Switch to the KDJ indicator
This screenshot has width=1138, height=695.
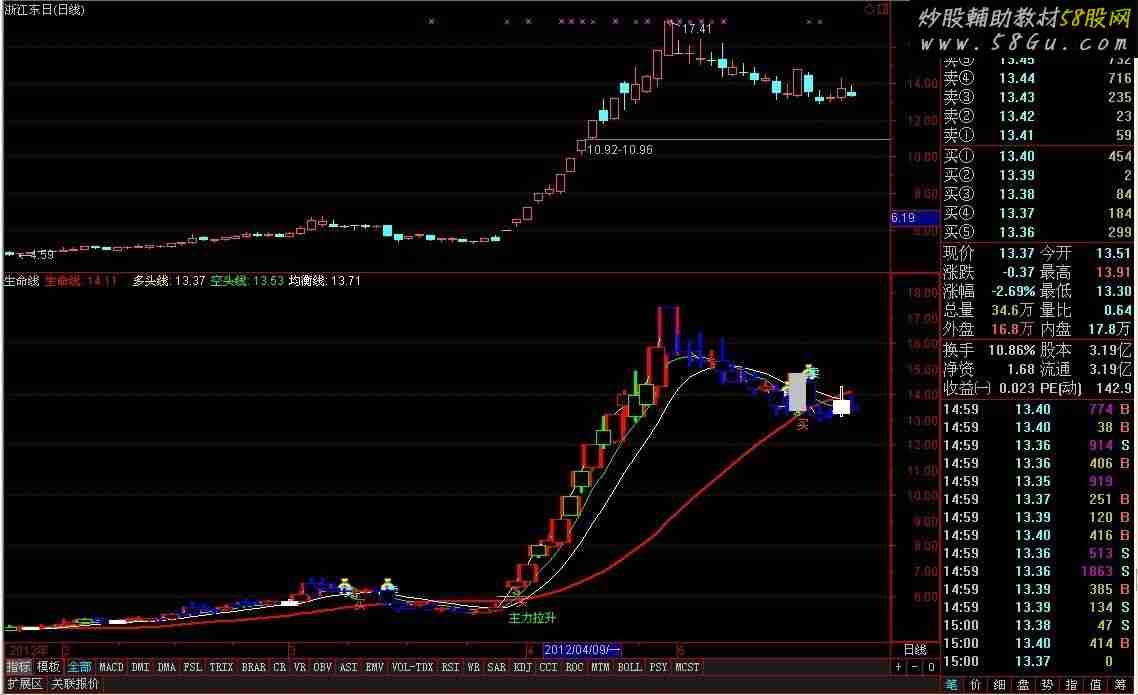coord(523,667)
